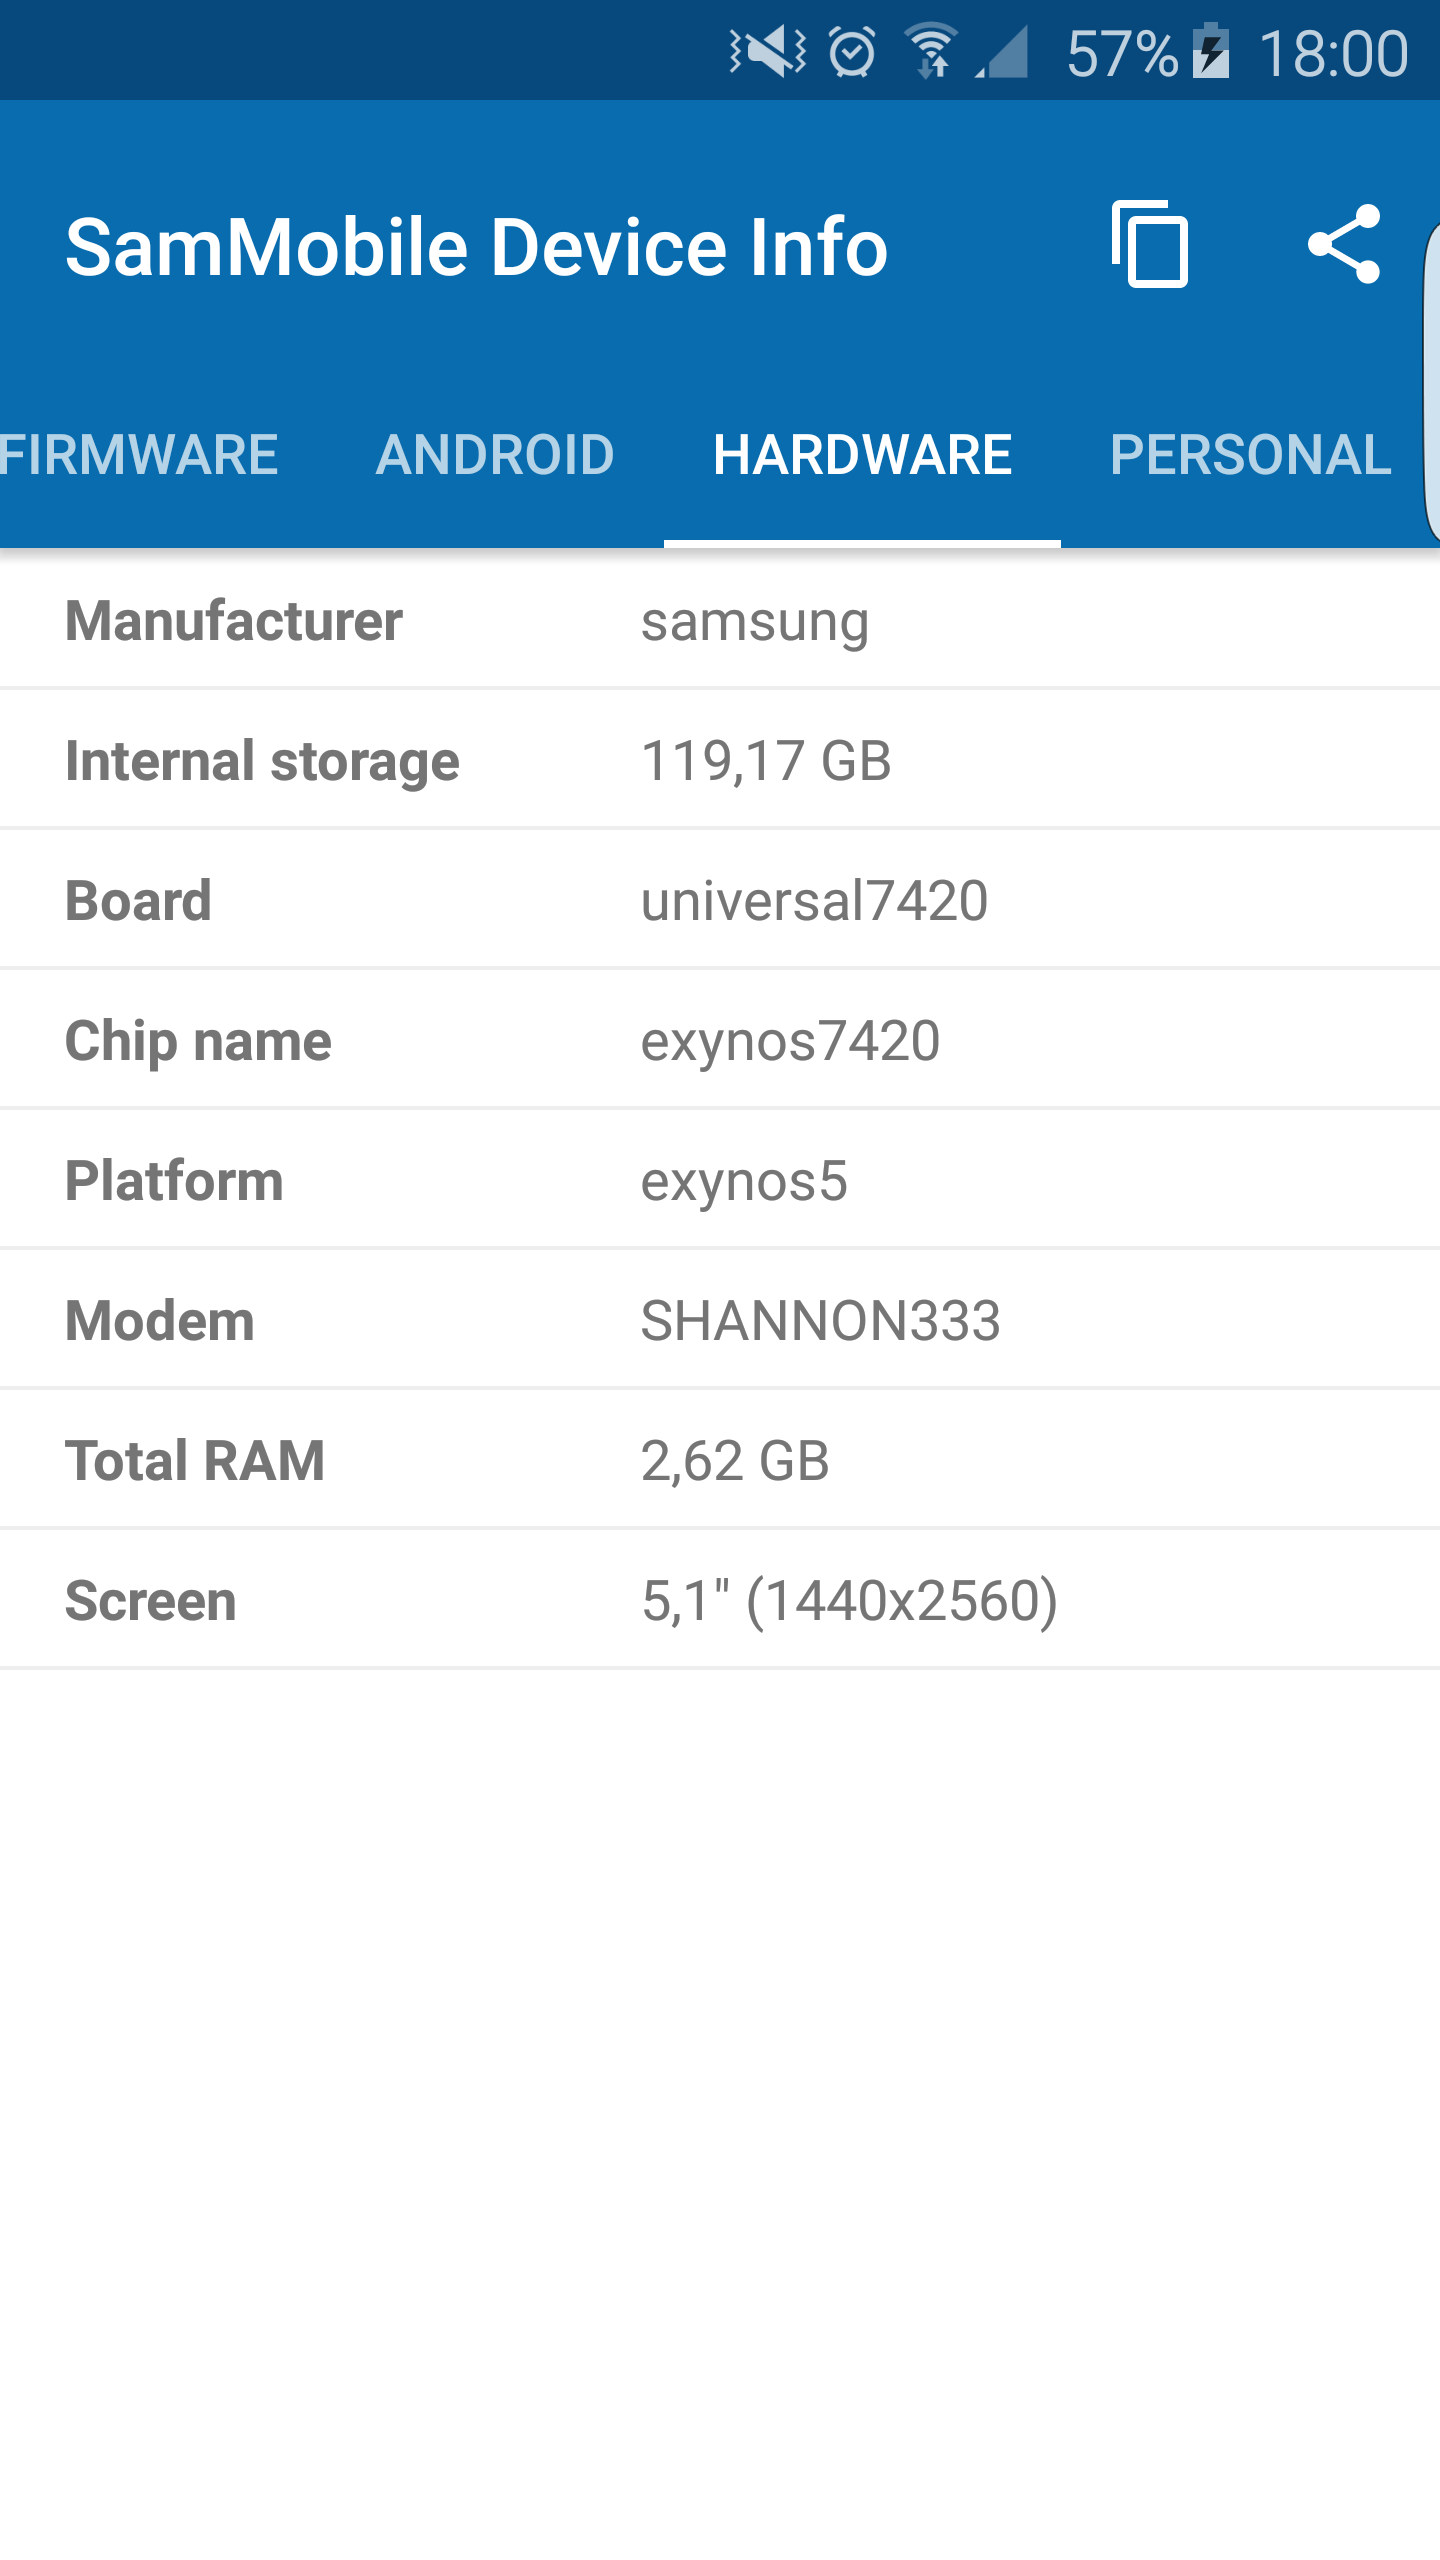This screenshot has height=2560, width=1440.
Task: Tap the Modem SHANNON333 entry
Action: click(720, 1321)
